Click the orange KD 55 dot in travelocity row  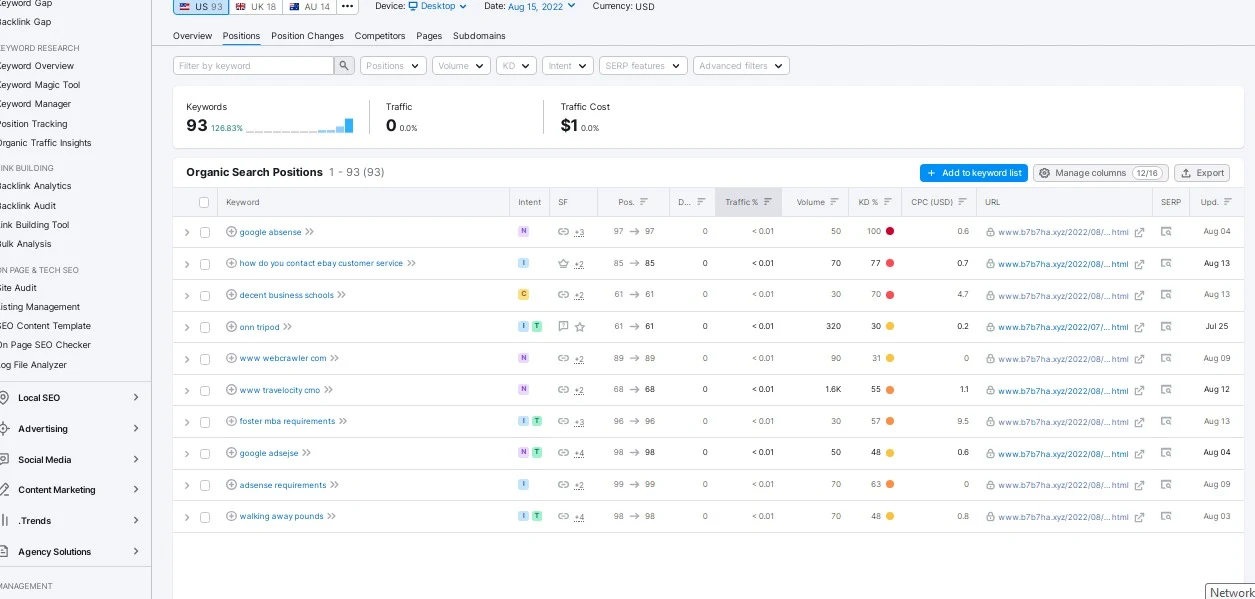(x=890, y=389)
